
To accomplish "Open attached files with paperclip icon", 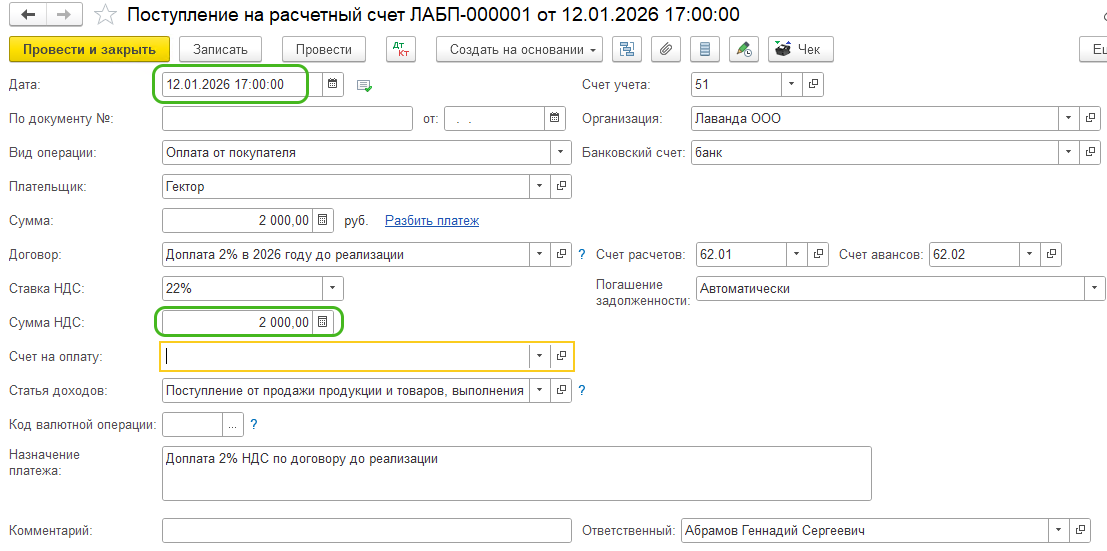I will (665, 49).
